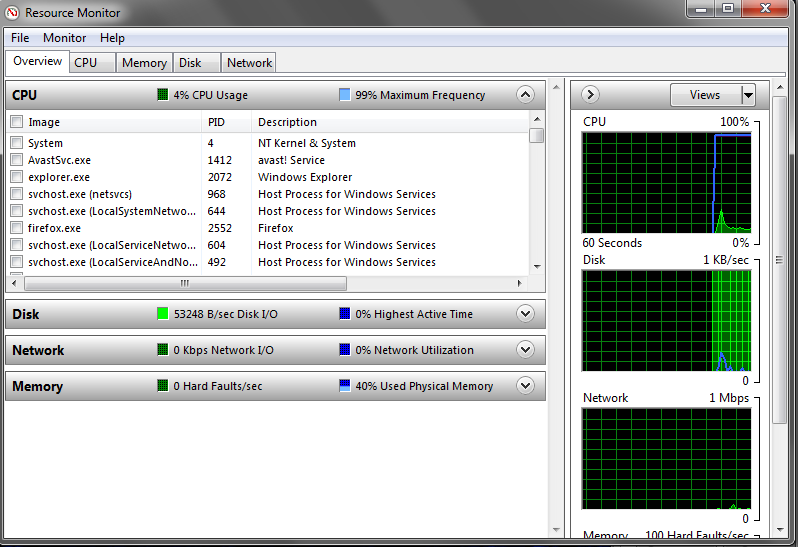This screenshot has height=547, width=798.
Task: Collapse the graph pane with arrow button
Action: (x=590, y=95)
